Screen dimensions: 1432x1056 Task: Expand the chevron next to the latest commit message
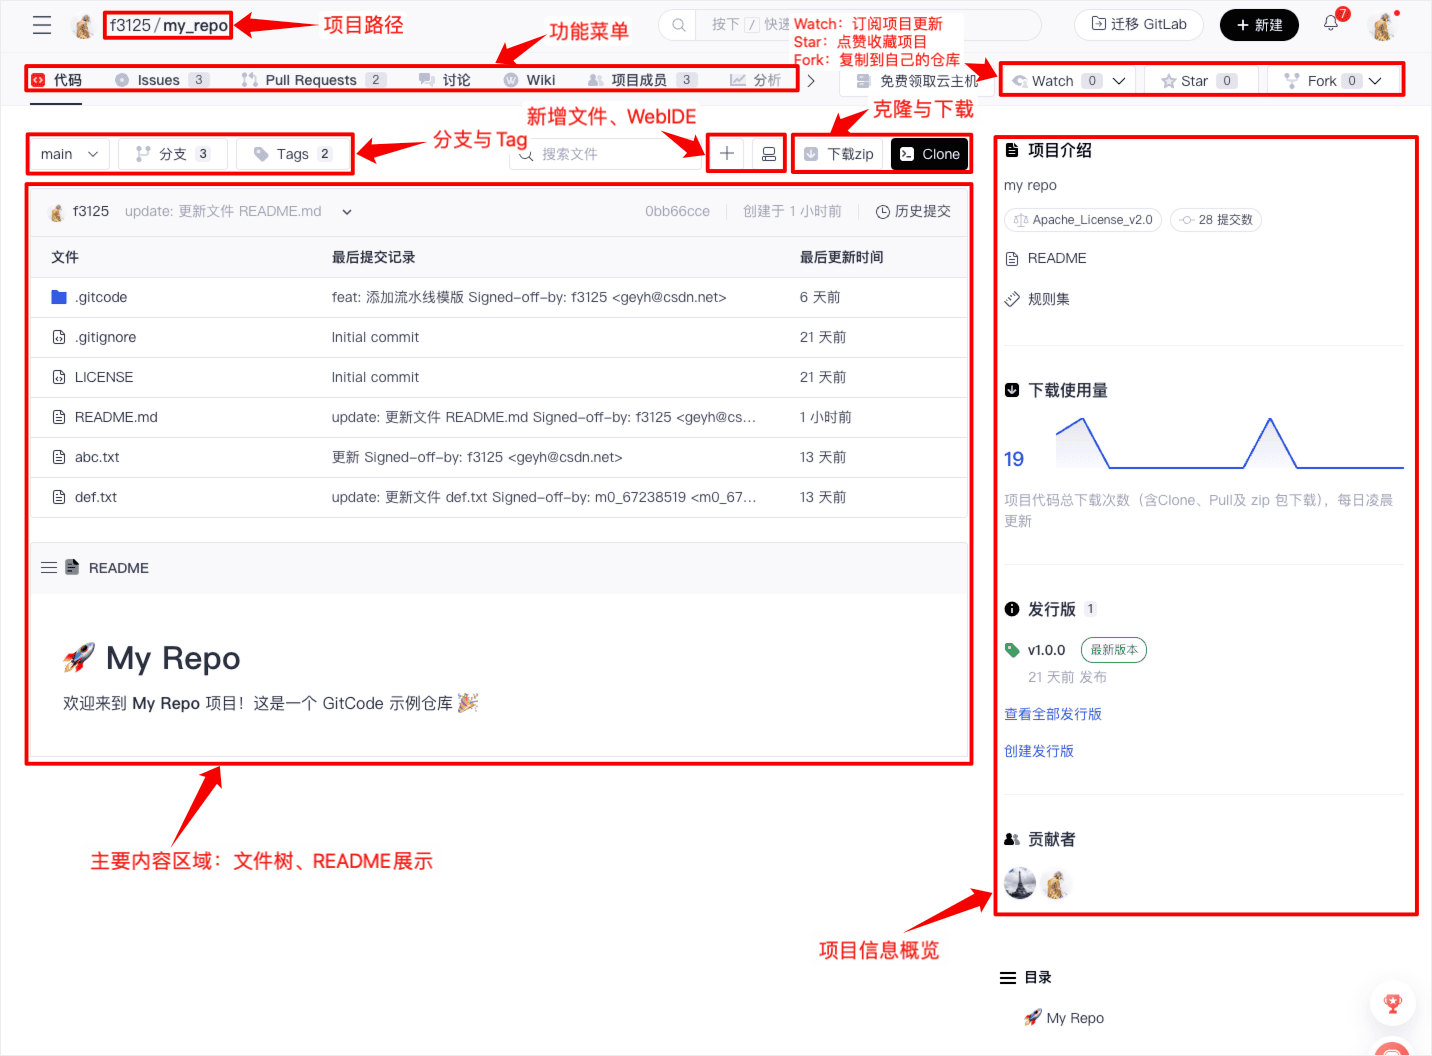coord(346,211)
